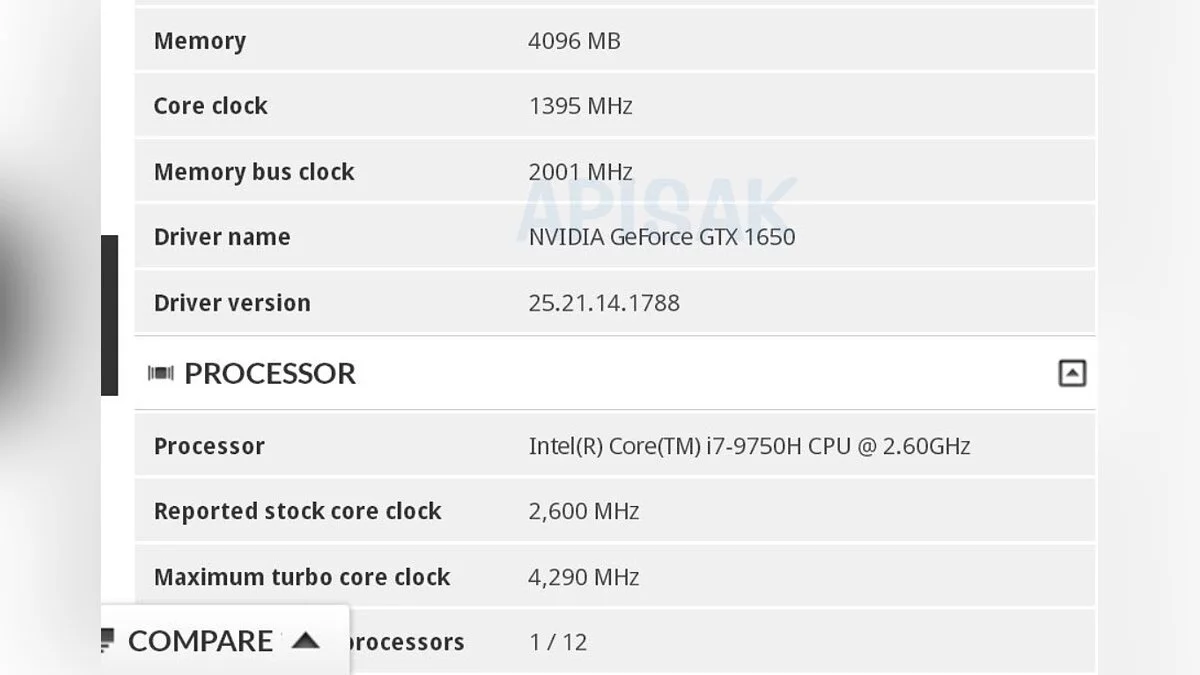Click the Reported stock core clock label
This screenshot has width=1200, height=675.
(x=297, y=511)
